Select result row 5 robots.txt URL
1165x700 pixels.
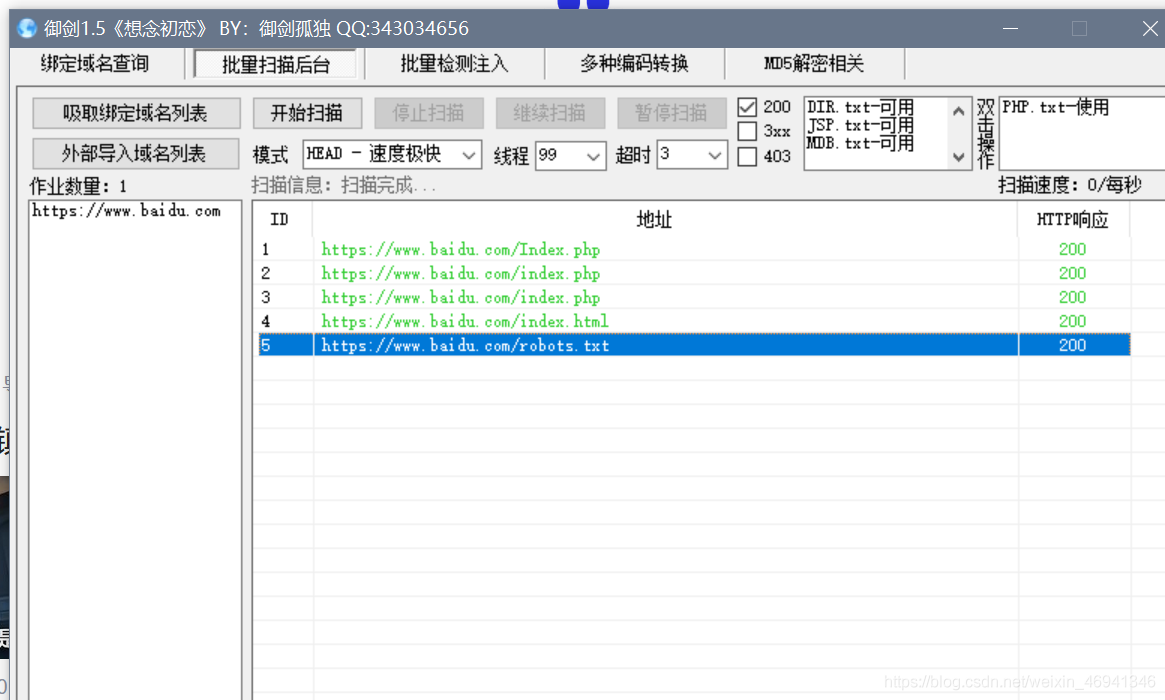465,346
